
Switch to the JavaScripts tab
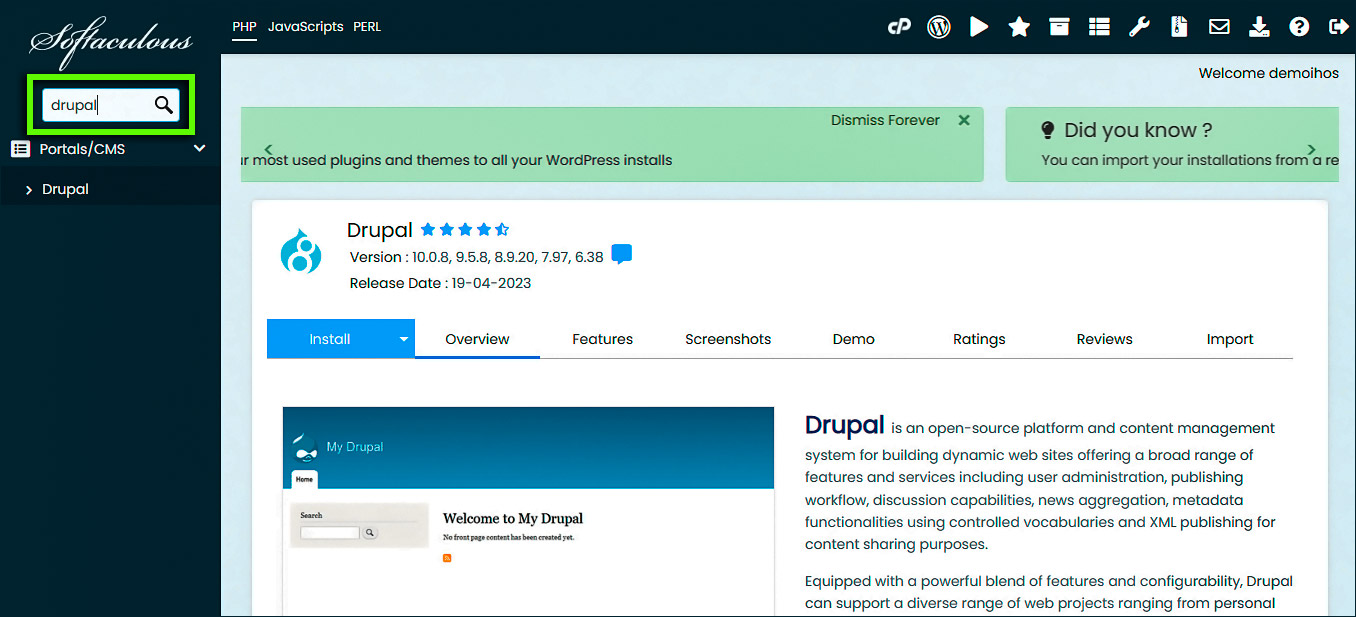305,26
